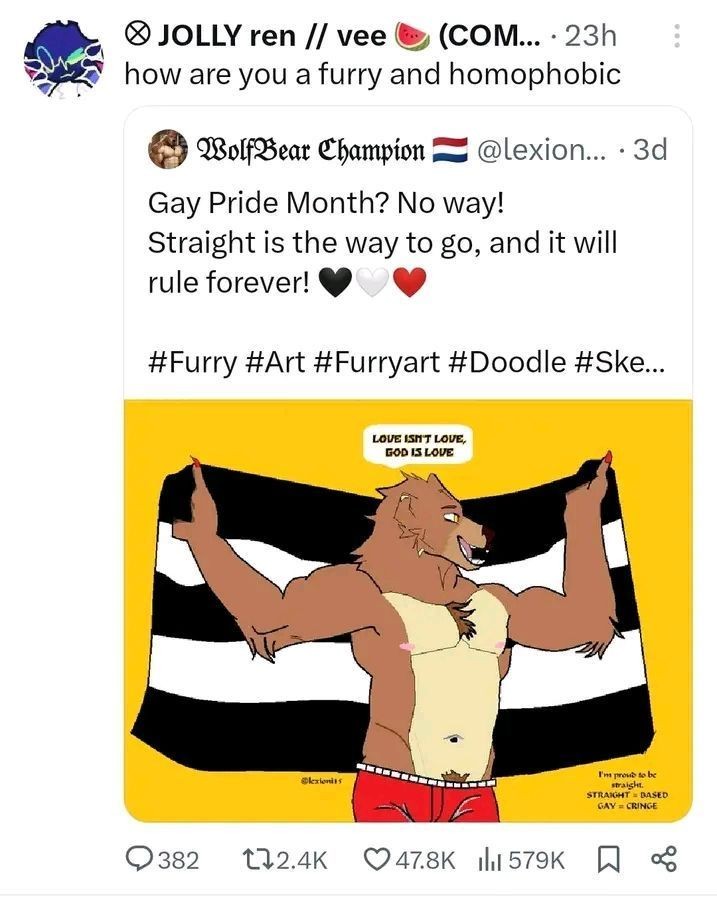Like the post with the heart icon
Image resolution: width=717 pixels, height=900 pixels.
[x=377, y=859]
